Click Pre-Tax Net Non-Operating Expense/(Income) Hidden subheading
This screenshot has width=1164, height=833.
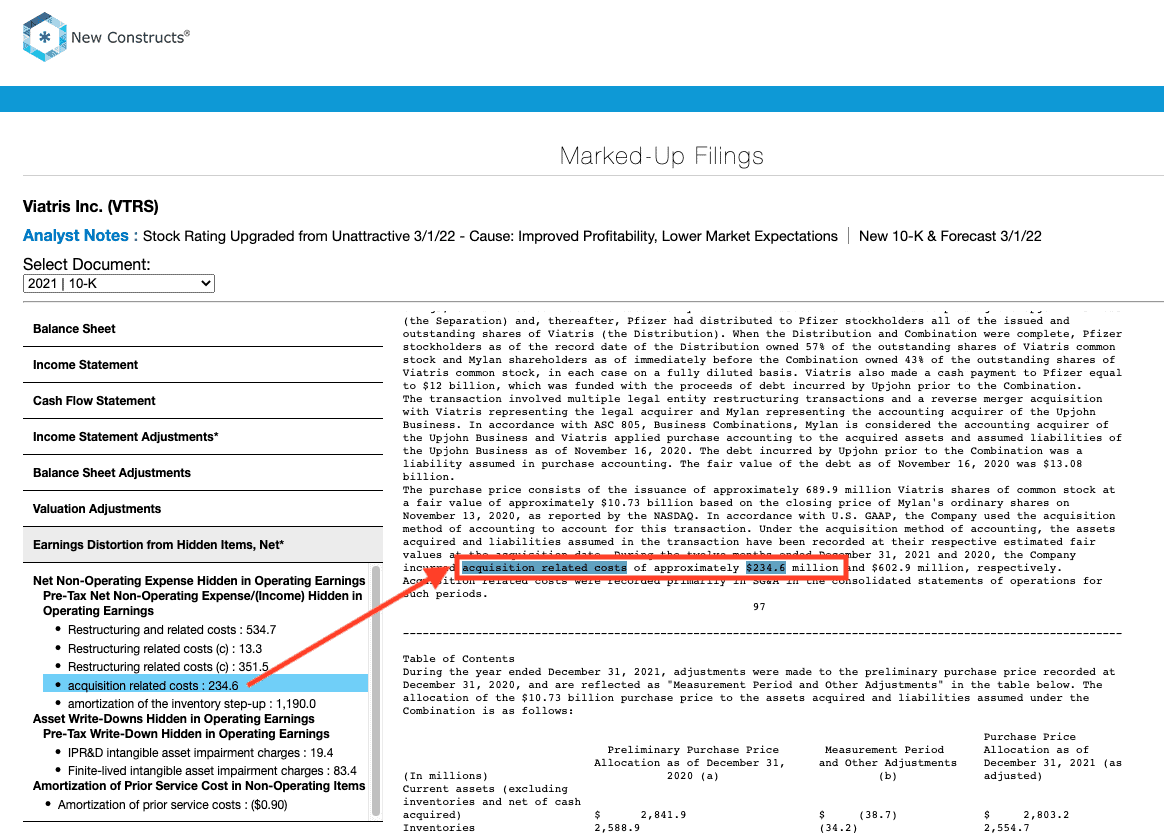coord(203,603)
